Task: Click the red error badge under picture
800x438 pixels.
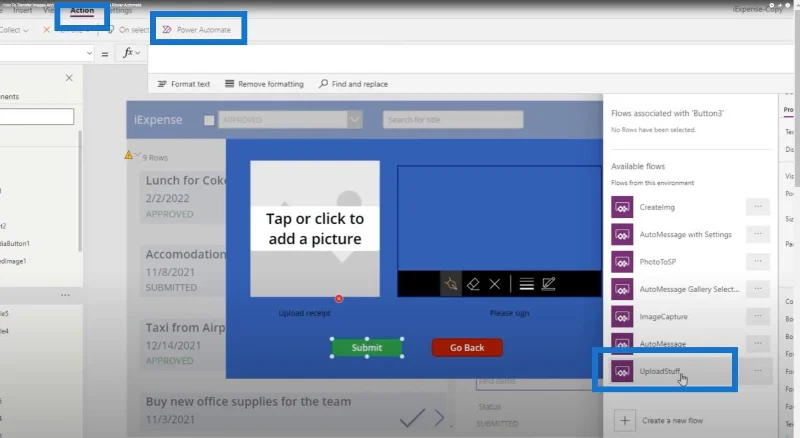Action: (x=339, y=299)
